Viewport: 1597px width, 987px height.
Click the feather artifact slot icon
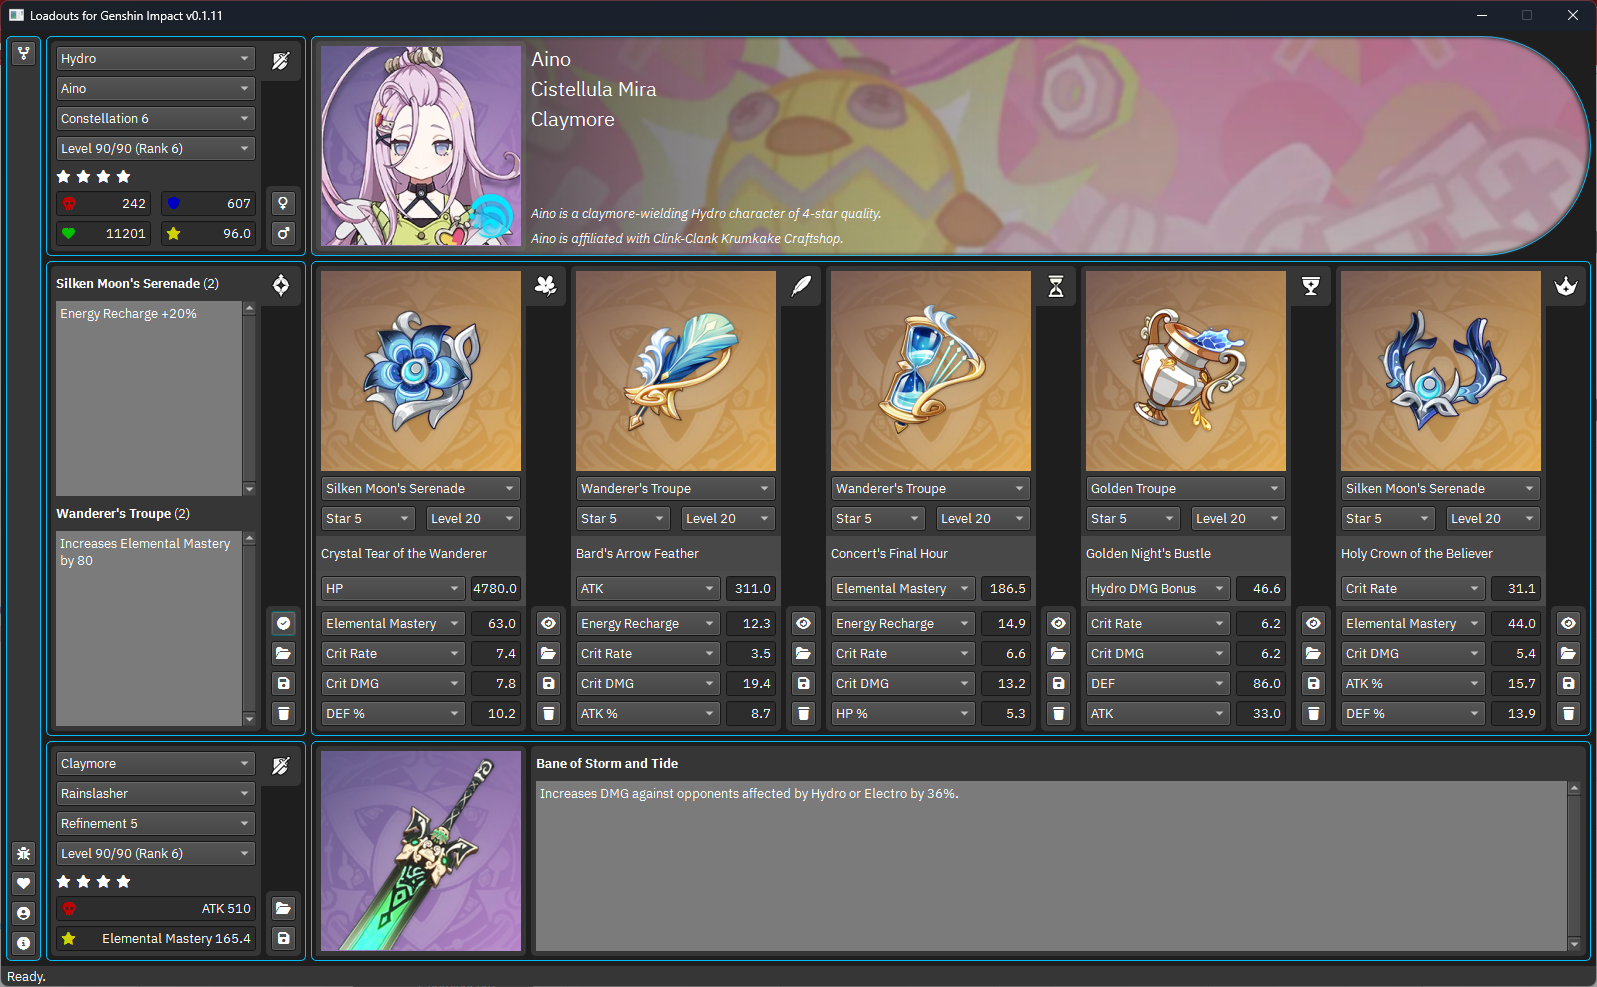point(801,286)
